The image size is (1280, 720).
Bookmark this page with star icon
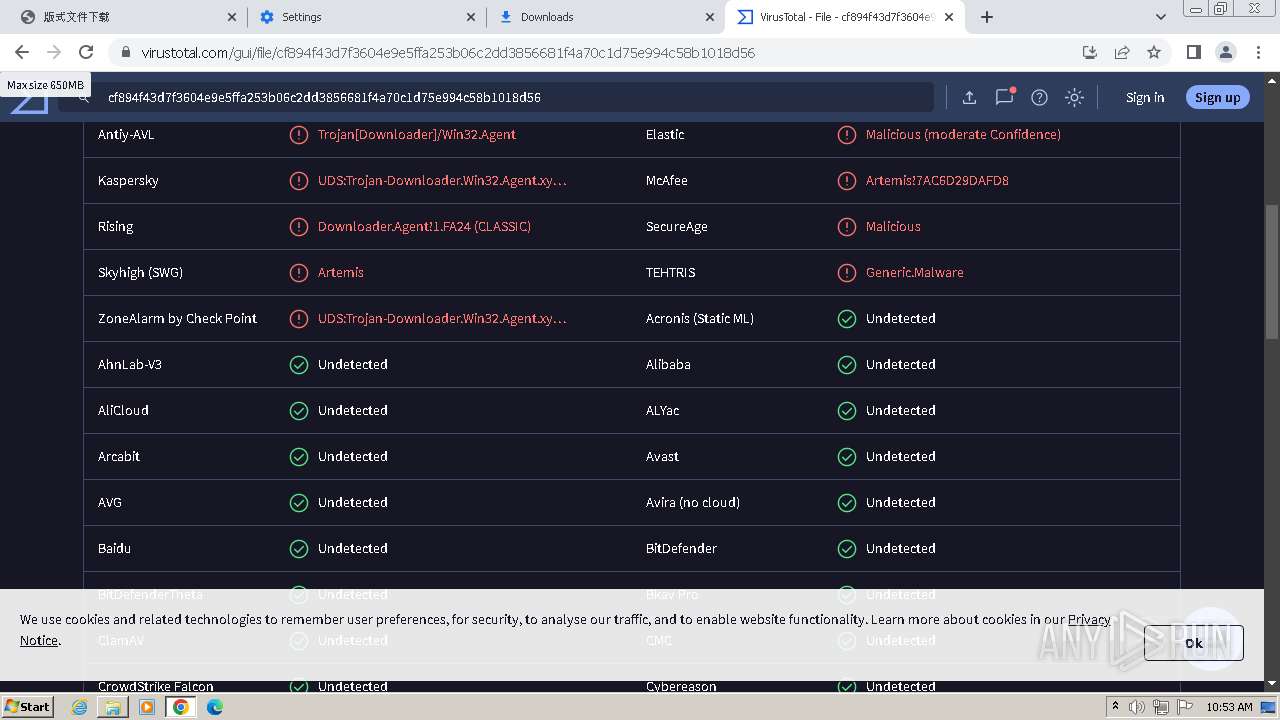tap(1154, 52)
